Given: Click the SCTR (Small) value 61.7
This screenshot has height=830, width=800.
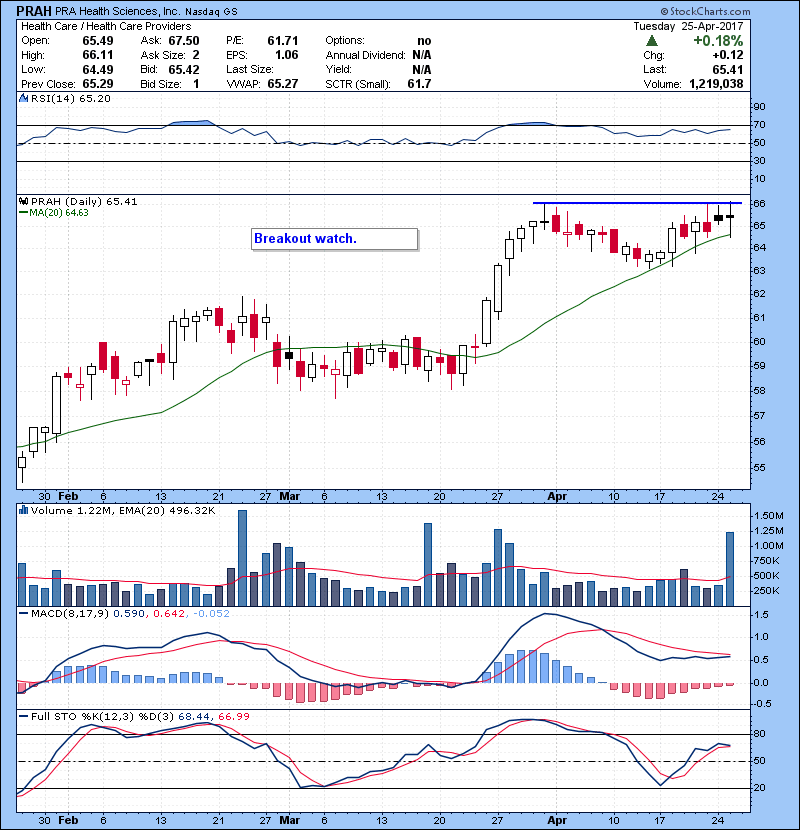Looking at the screenshot, I should pyautogui.click(x=419, y=84).
